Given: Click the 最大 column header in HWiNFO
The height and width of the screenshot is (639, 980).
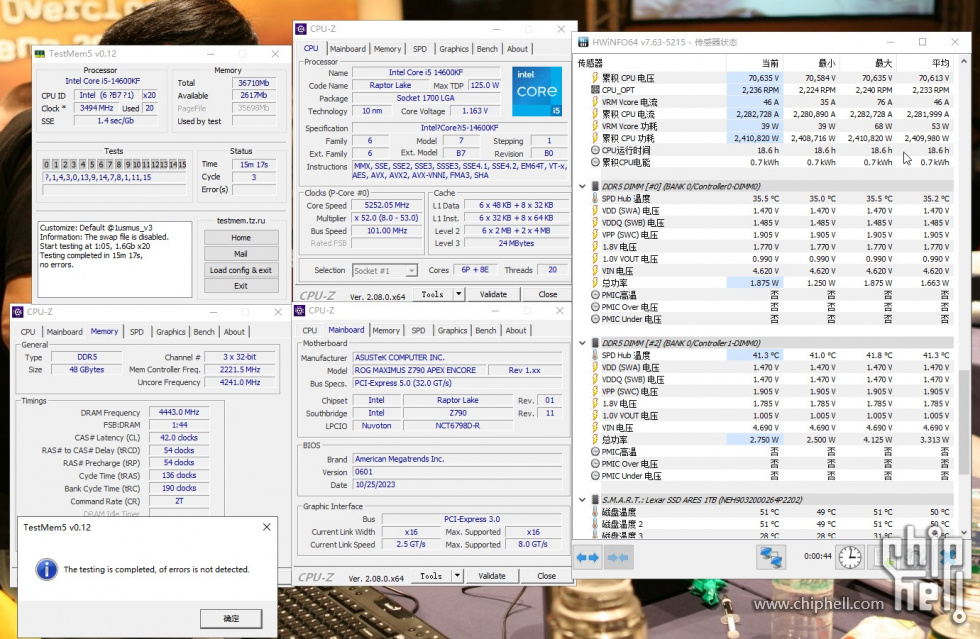Looking at the screenshot, I should (868, 63).
